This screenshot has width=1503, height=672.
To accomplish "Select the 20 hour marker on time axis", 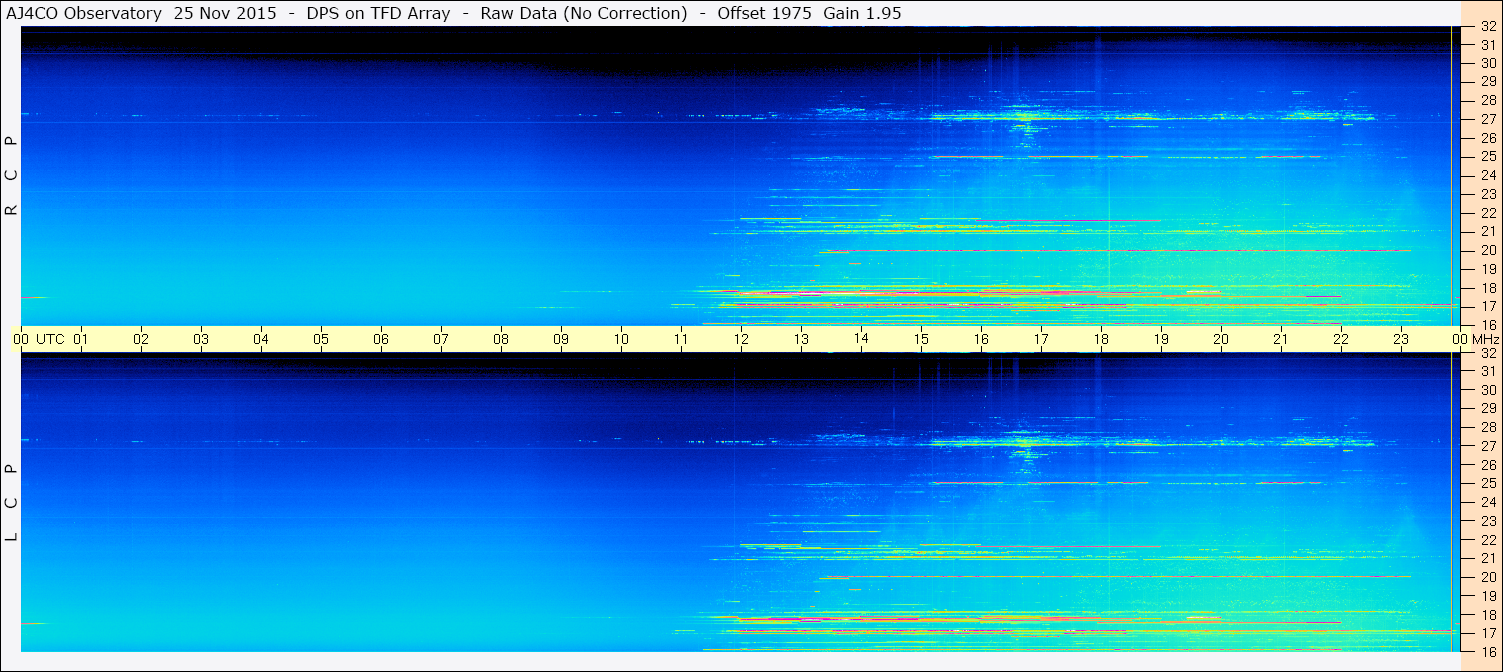I will point(1221,339).
